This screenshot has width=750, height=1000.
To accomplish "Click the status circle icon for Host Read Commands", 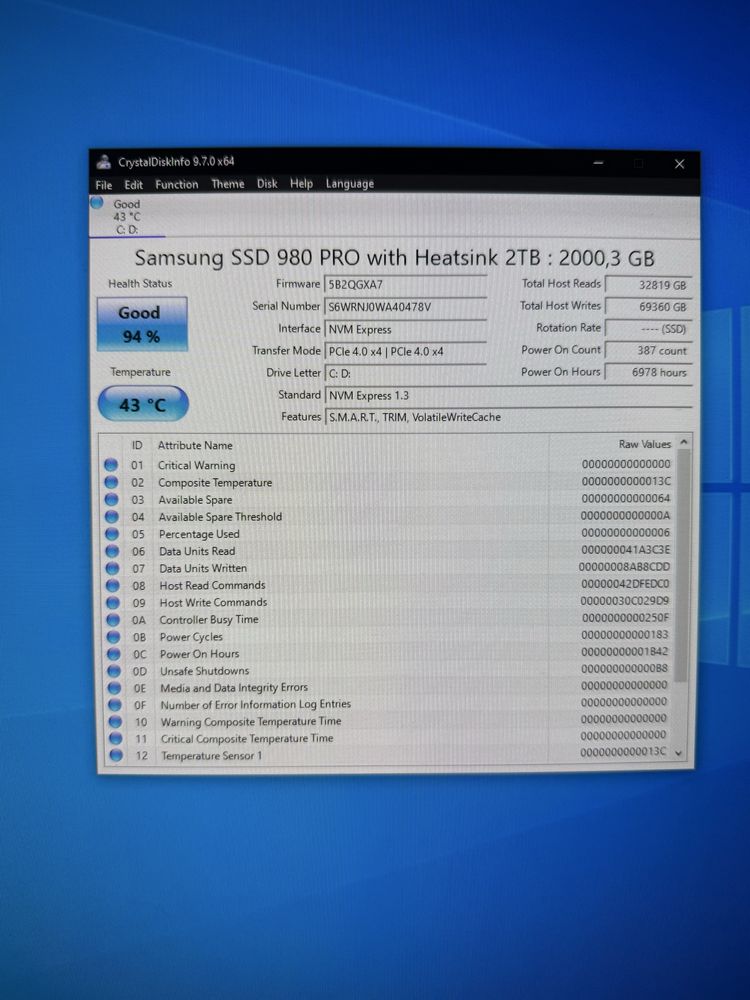I will click(113, 585).
